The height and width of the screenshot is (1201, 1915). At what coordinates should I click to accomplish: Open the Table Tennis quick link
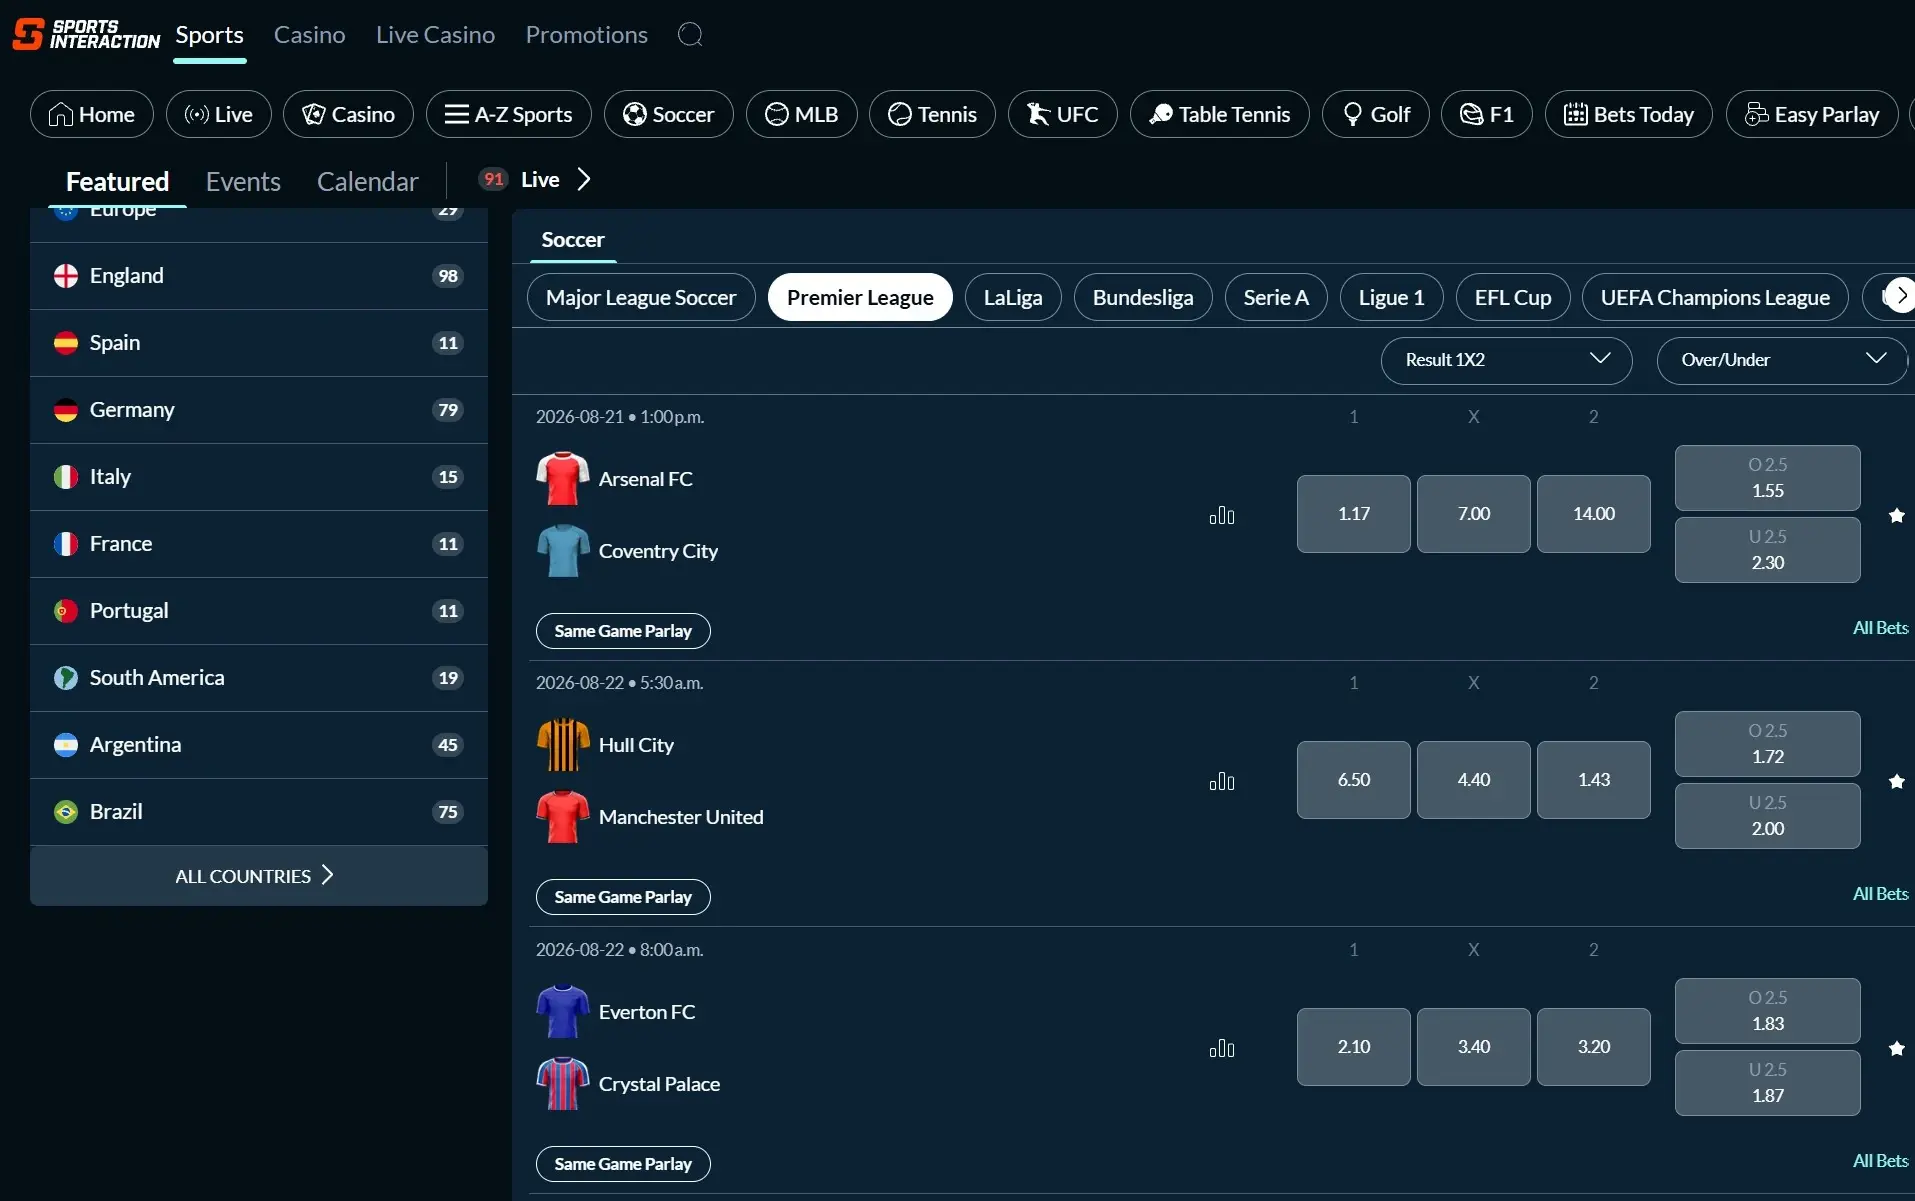1220,114
